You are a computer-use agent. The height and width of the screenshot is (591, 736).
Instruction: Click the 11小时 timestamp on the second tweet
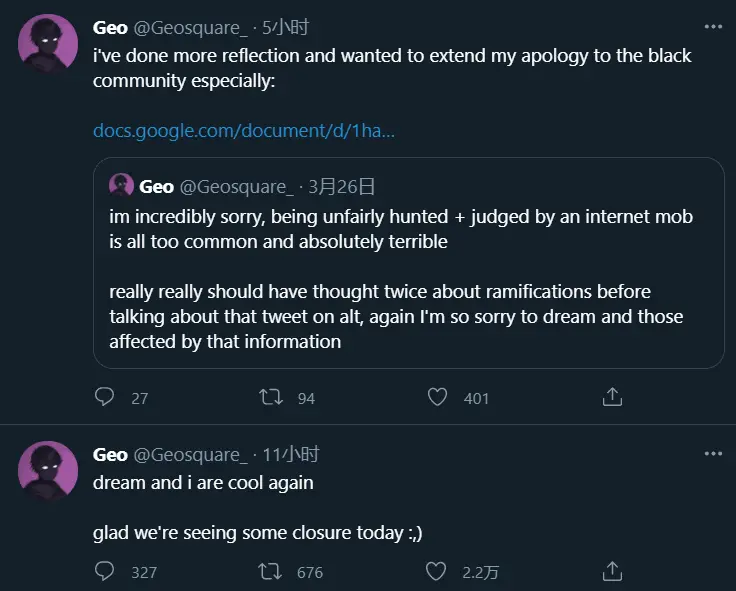[291, 454]
